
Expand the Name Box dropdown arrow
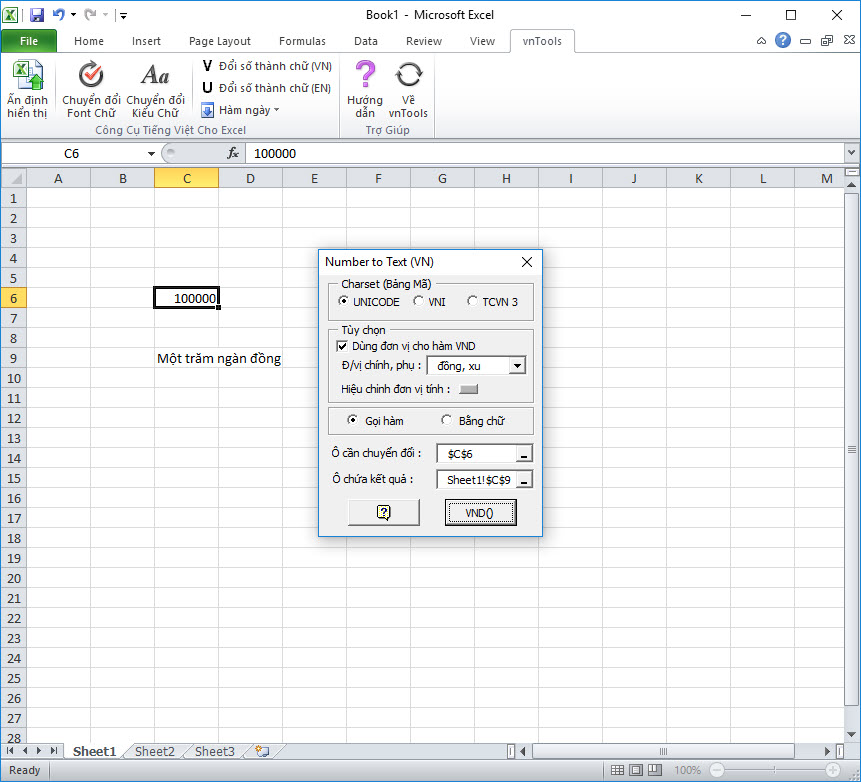(151, 154)
